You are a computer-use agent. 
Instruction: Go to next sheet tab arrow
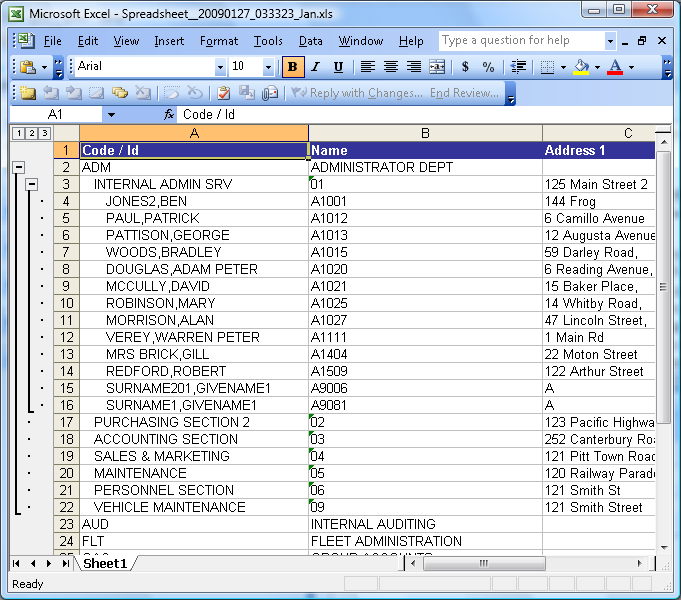pyautogui.click(x=49, y=564)
